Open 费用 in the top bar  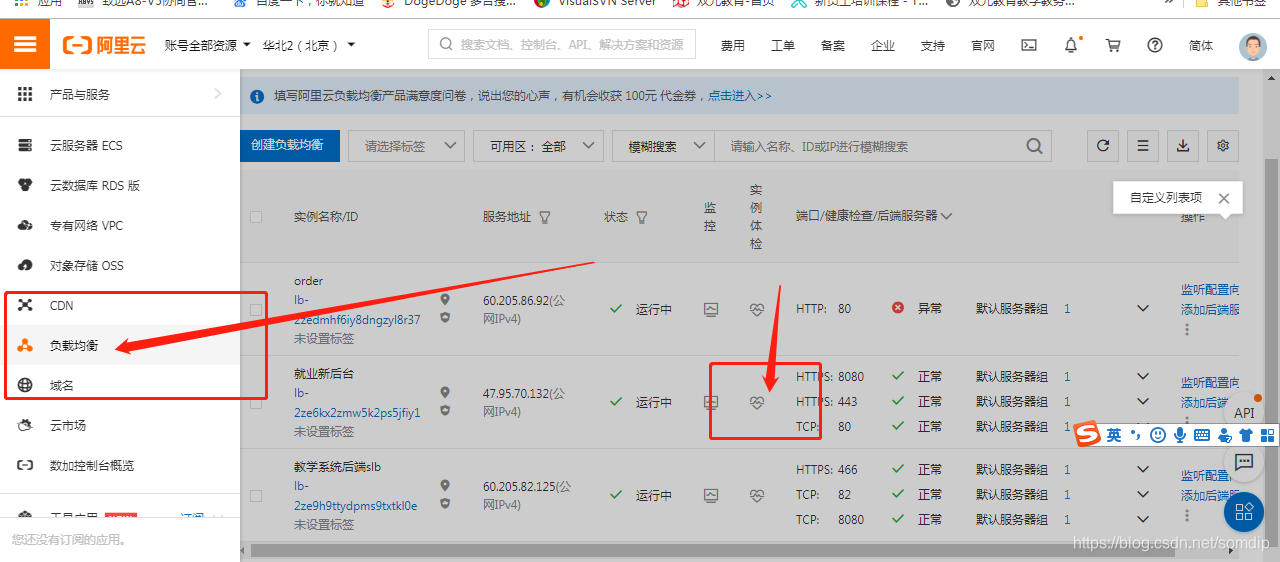[733, 46]
